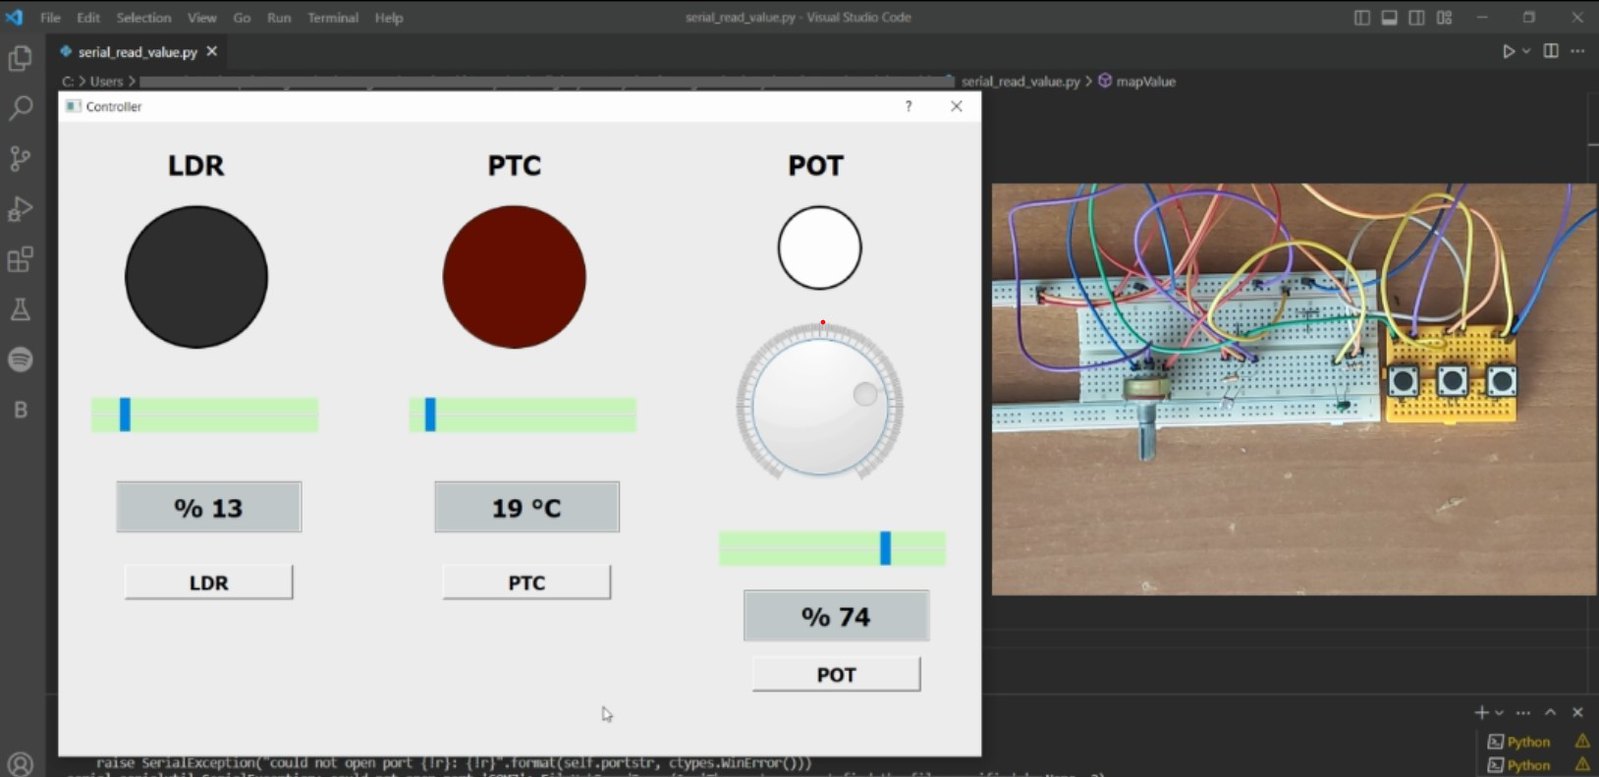Click the dark LDR indicator circle
Image resolution: width=1599 pixels, height=777 pixels.
[x=196, y=277]
